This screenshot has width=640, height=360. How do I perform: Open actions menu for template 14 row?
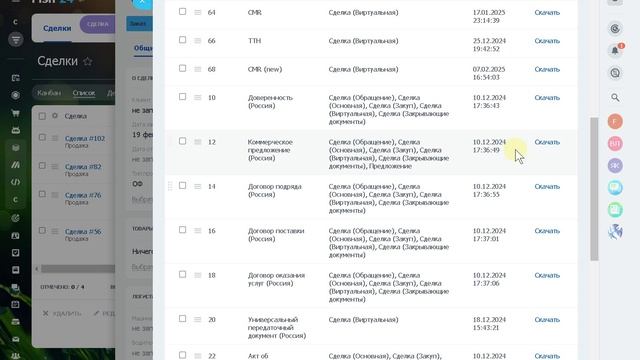click(198, 187)
